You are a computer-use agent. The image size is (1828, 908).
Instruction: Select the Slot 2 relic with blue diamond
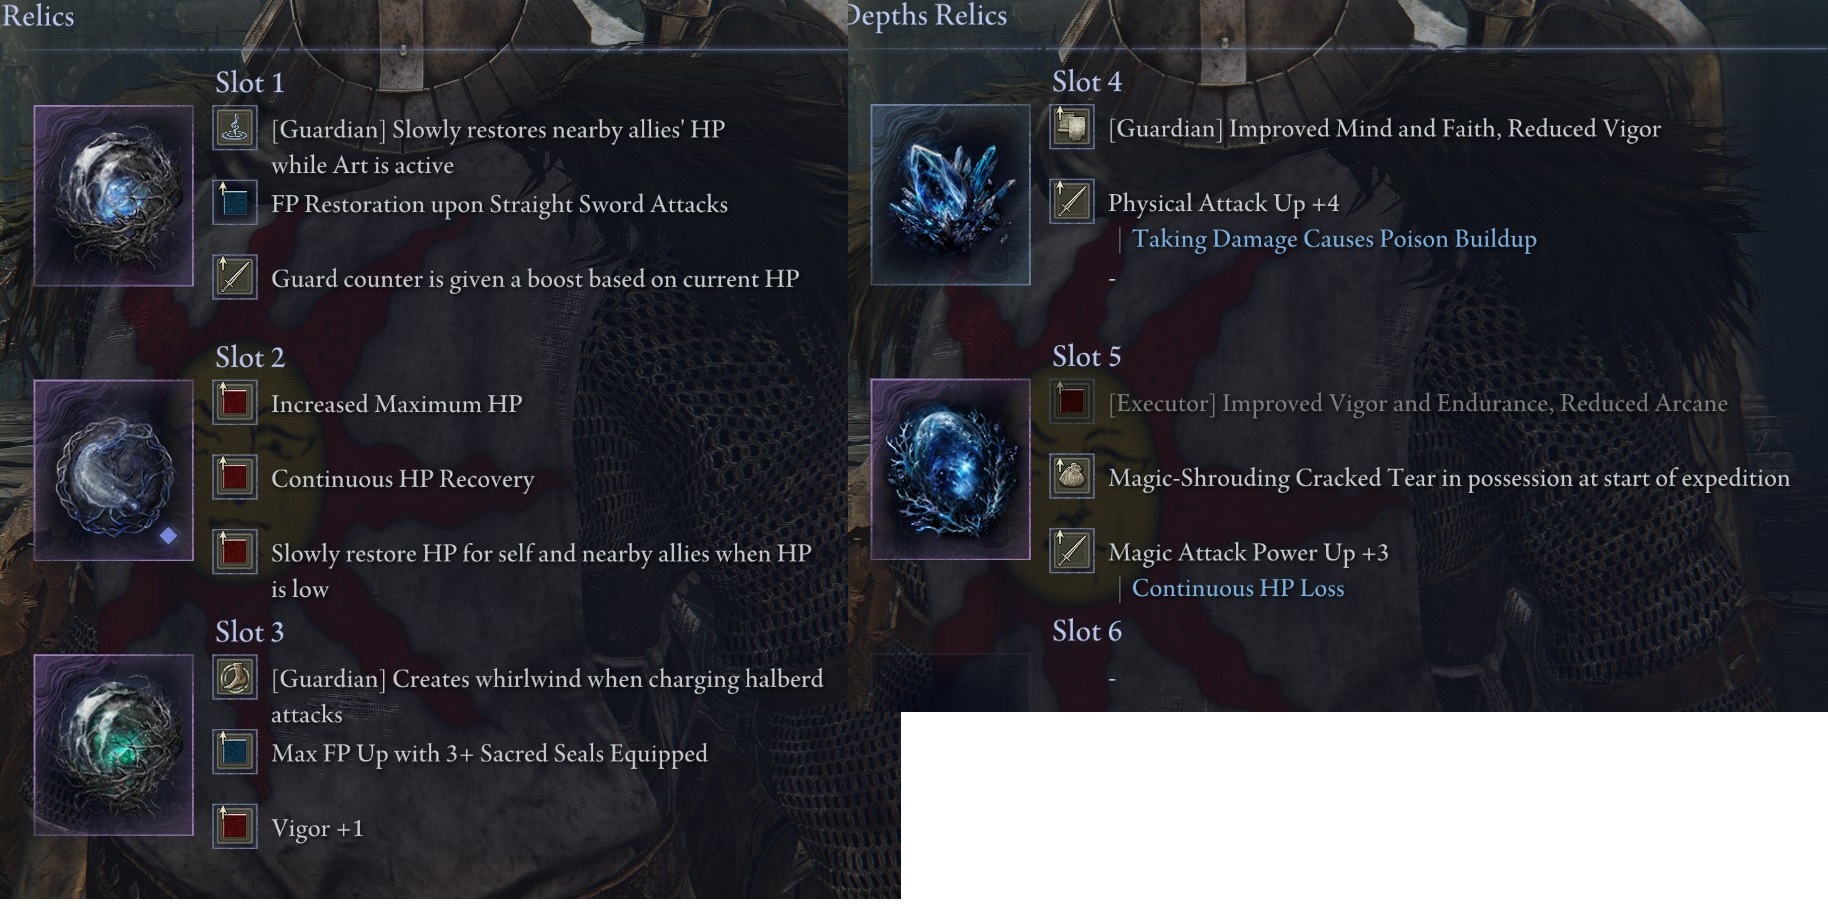point(114,470)
